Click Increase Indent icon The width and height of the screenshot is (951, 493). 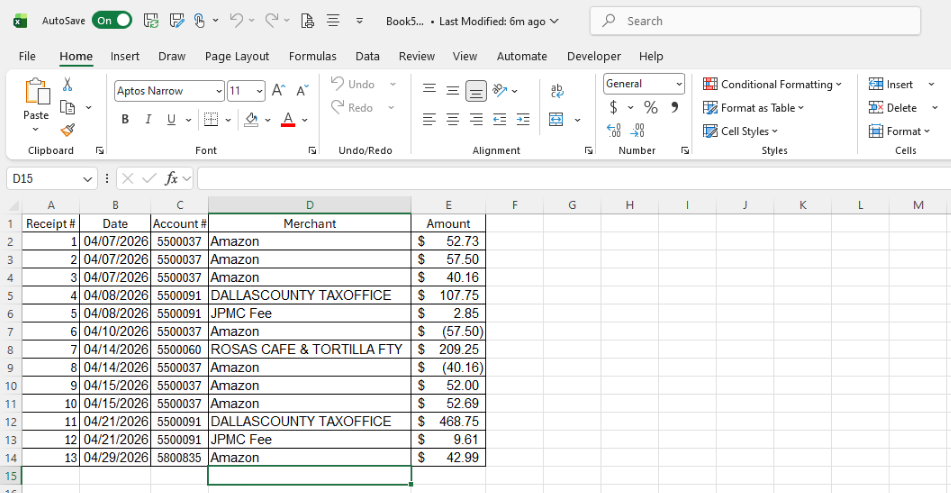(x=523, y=119)
